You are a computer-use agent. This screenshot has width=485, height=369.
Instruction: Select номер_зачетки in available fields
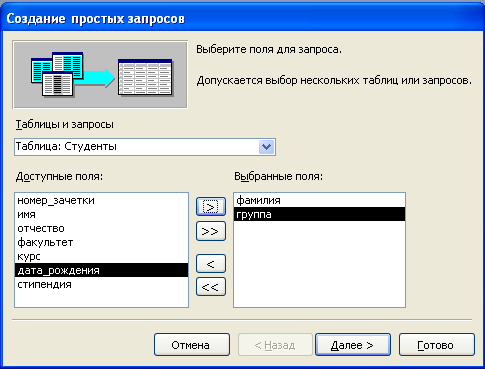click(x=101, y=200)
